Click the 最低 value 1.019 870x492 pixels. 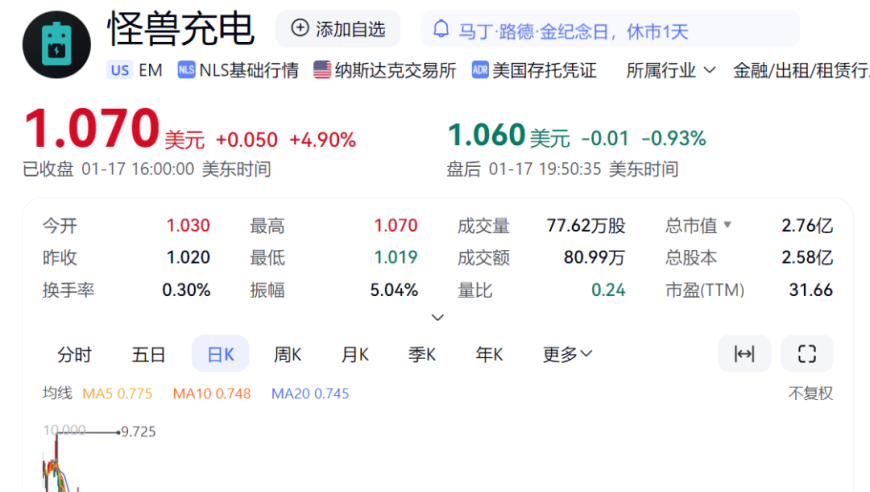(396, 257)
